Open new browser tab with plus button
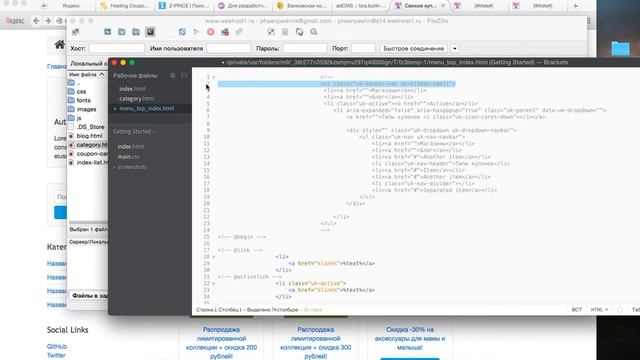 tap(575, 6)
